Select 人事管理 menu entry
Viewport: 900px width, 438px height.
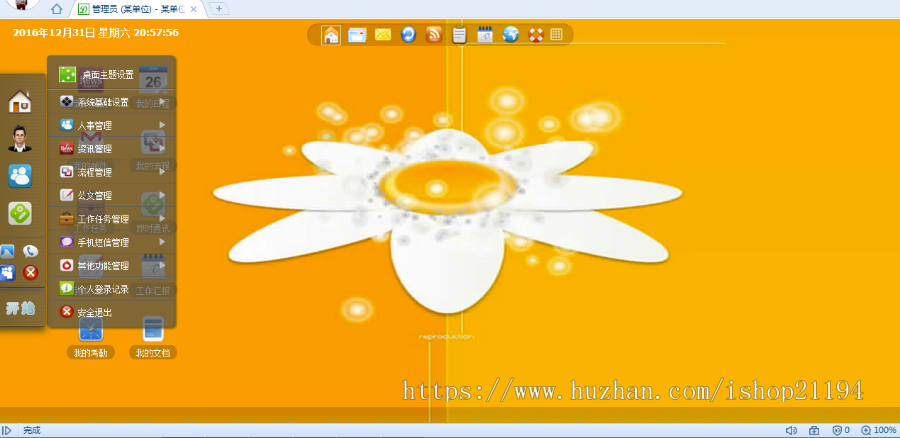tap(111, 125)
